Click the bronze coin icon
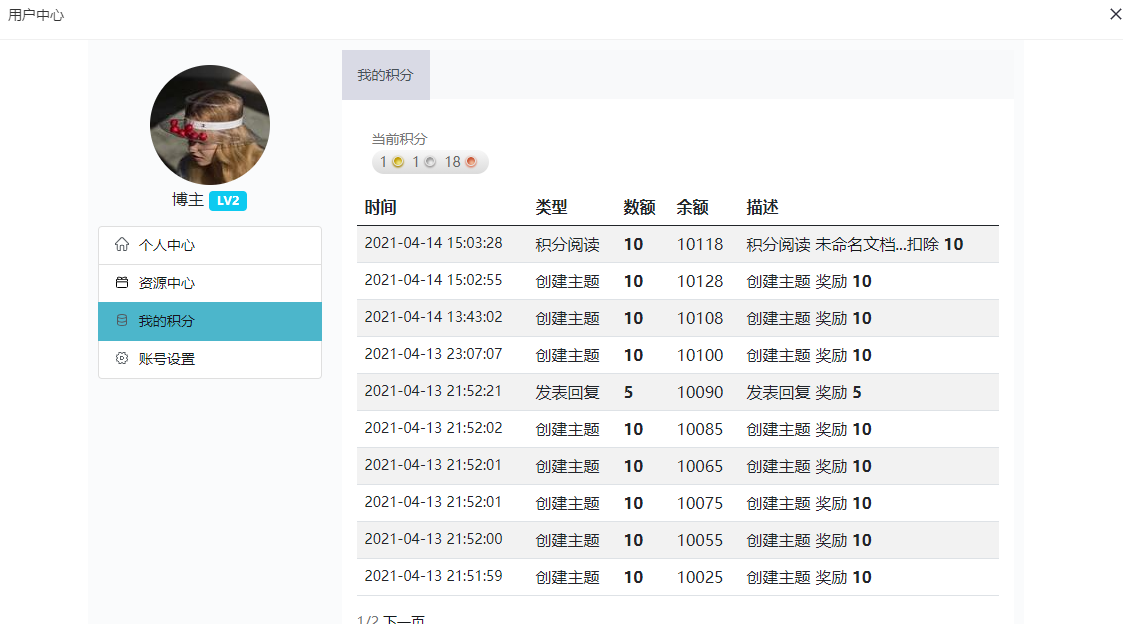 (471, 162)
